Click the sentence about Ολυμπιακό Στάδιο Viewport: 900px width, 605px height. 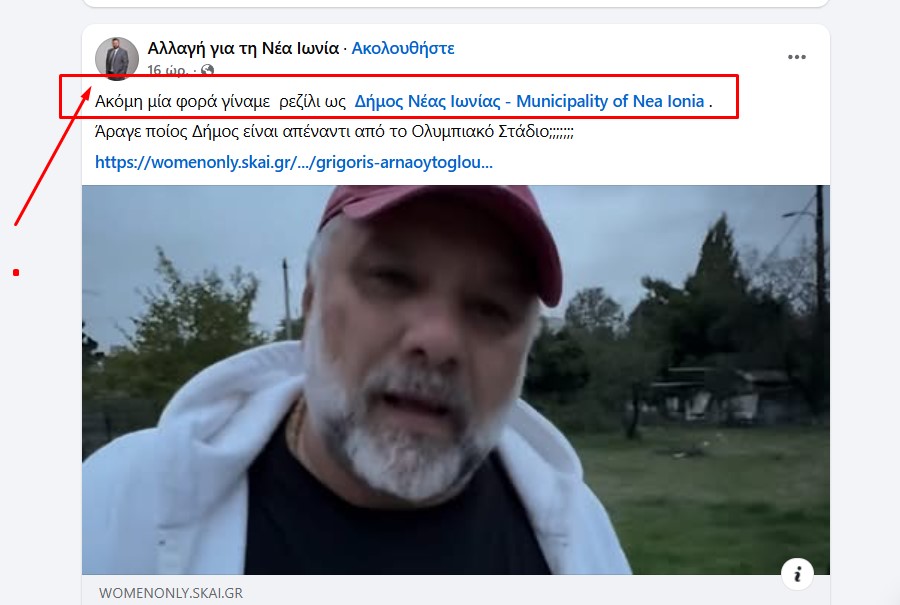coord(334,131)
